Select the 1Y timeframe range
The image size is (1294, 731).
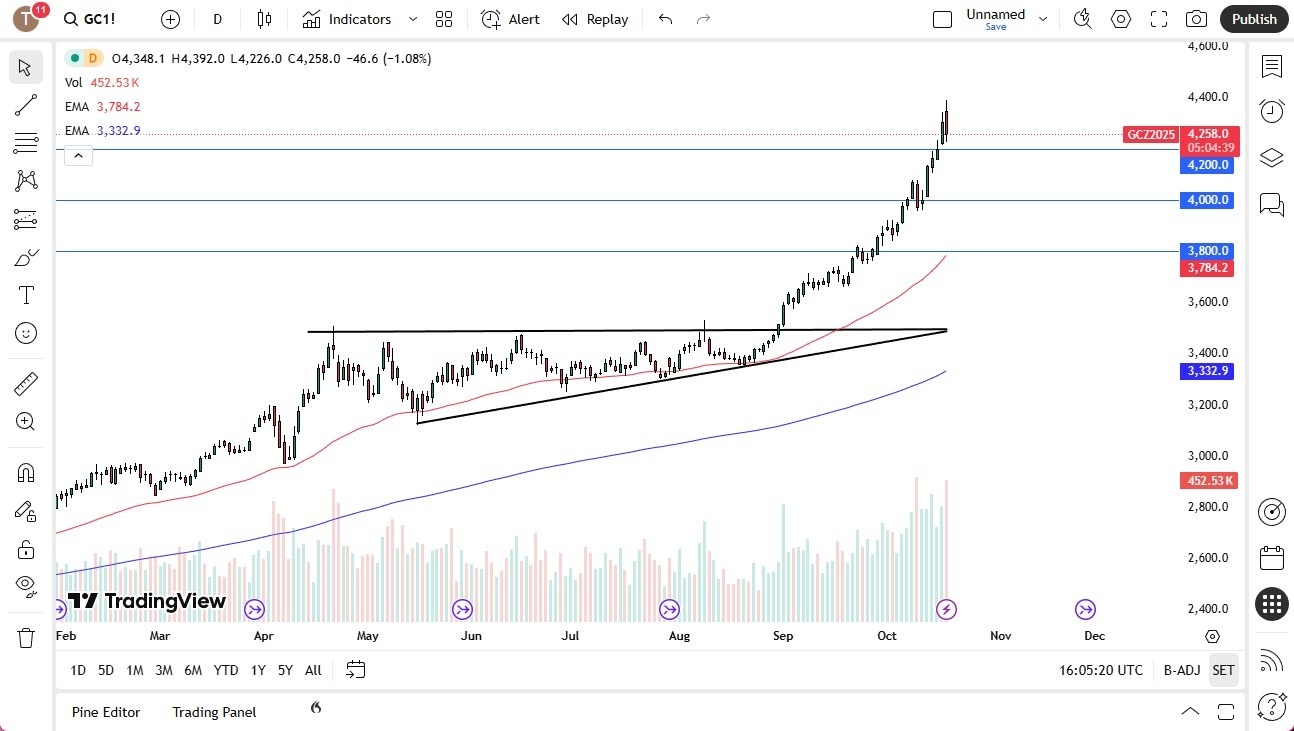(257, 670)
